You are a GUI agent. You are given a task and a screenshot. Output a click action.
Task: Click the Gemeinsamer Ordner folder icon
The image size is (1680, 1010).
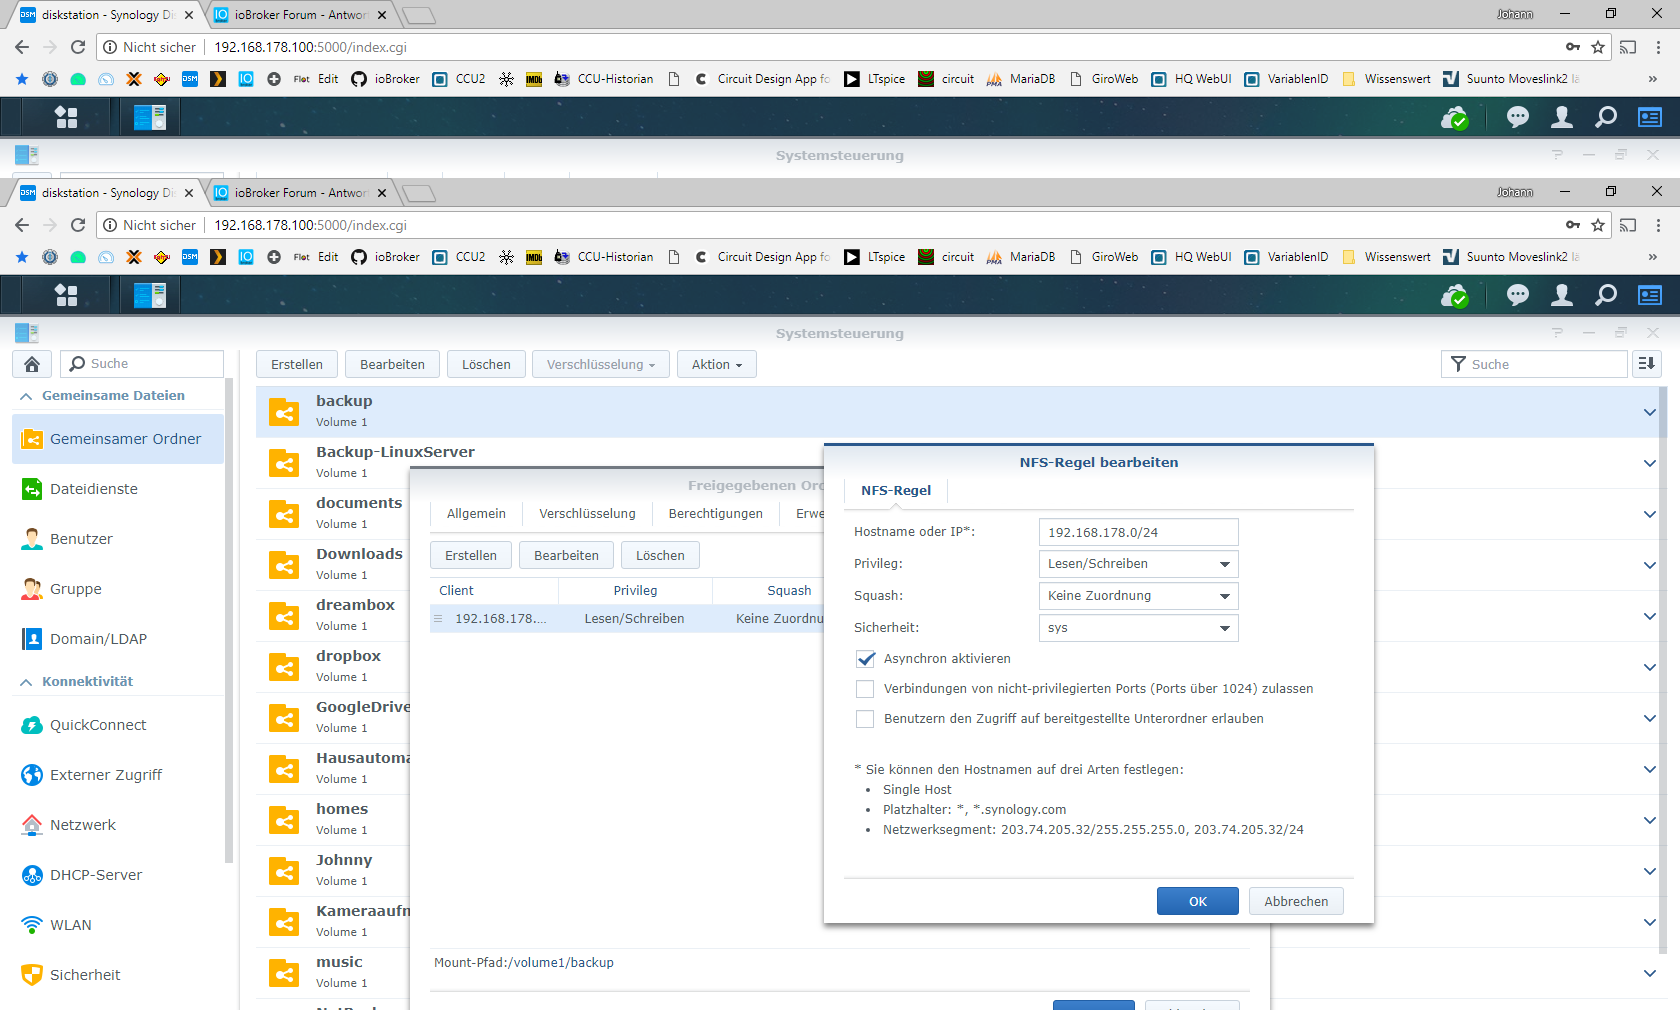[32, 439]
